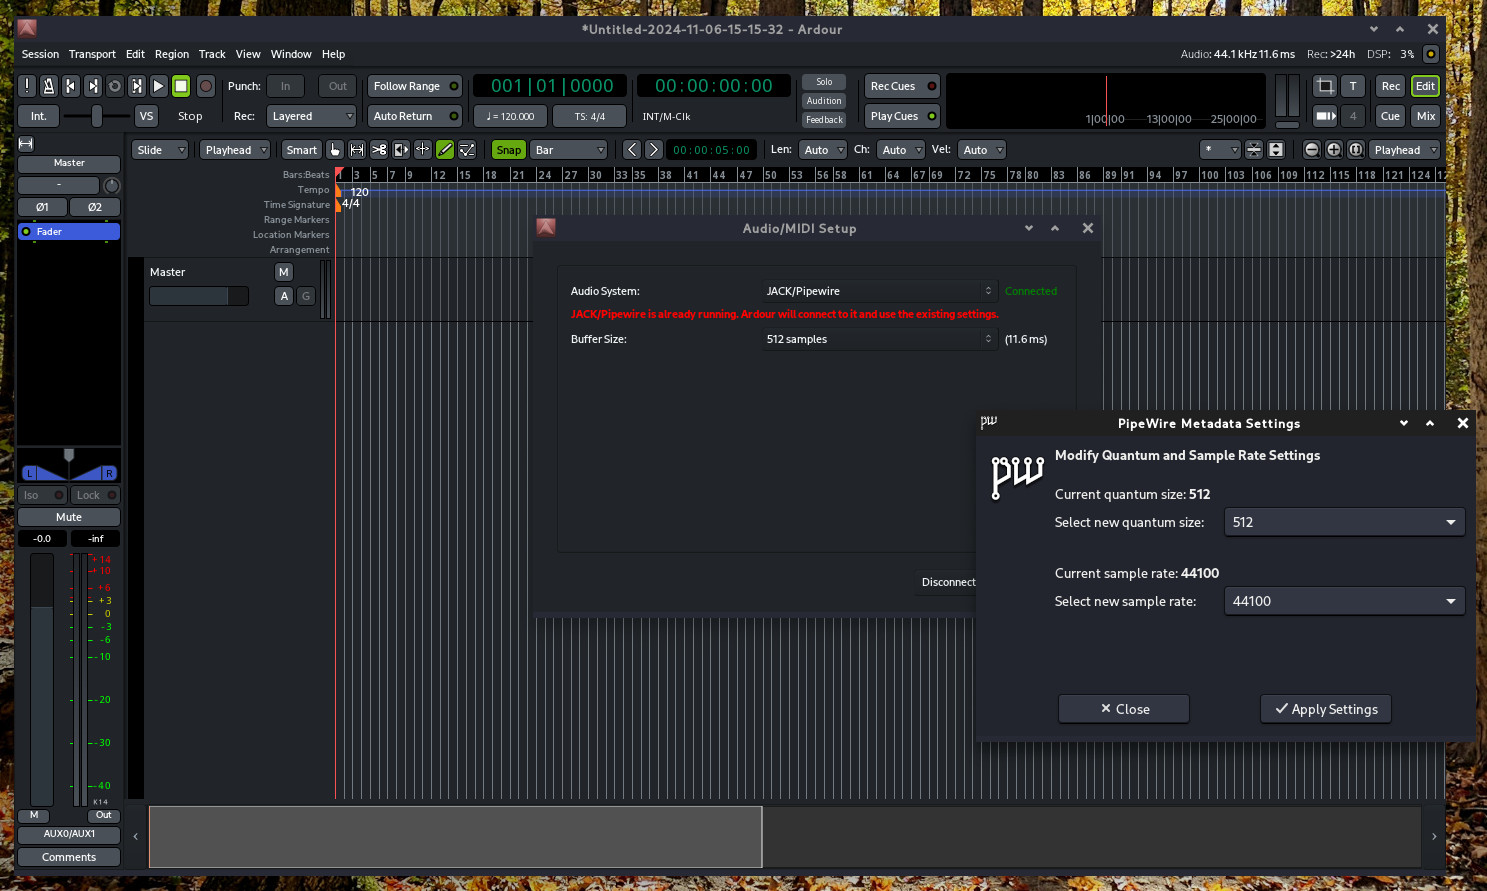Start playback with the play icon
1487x891 pixels.
158,86
